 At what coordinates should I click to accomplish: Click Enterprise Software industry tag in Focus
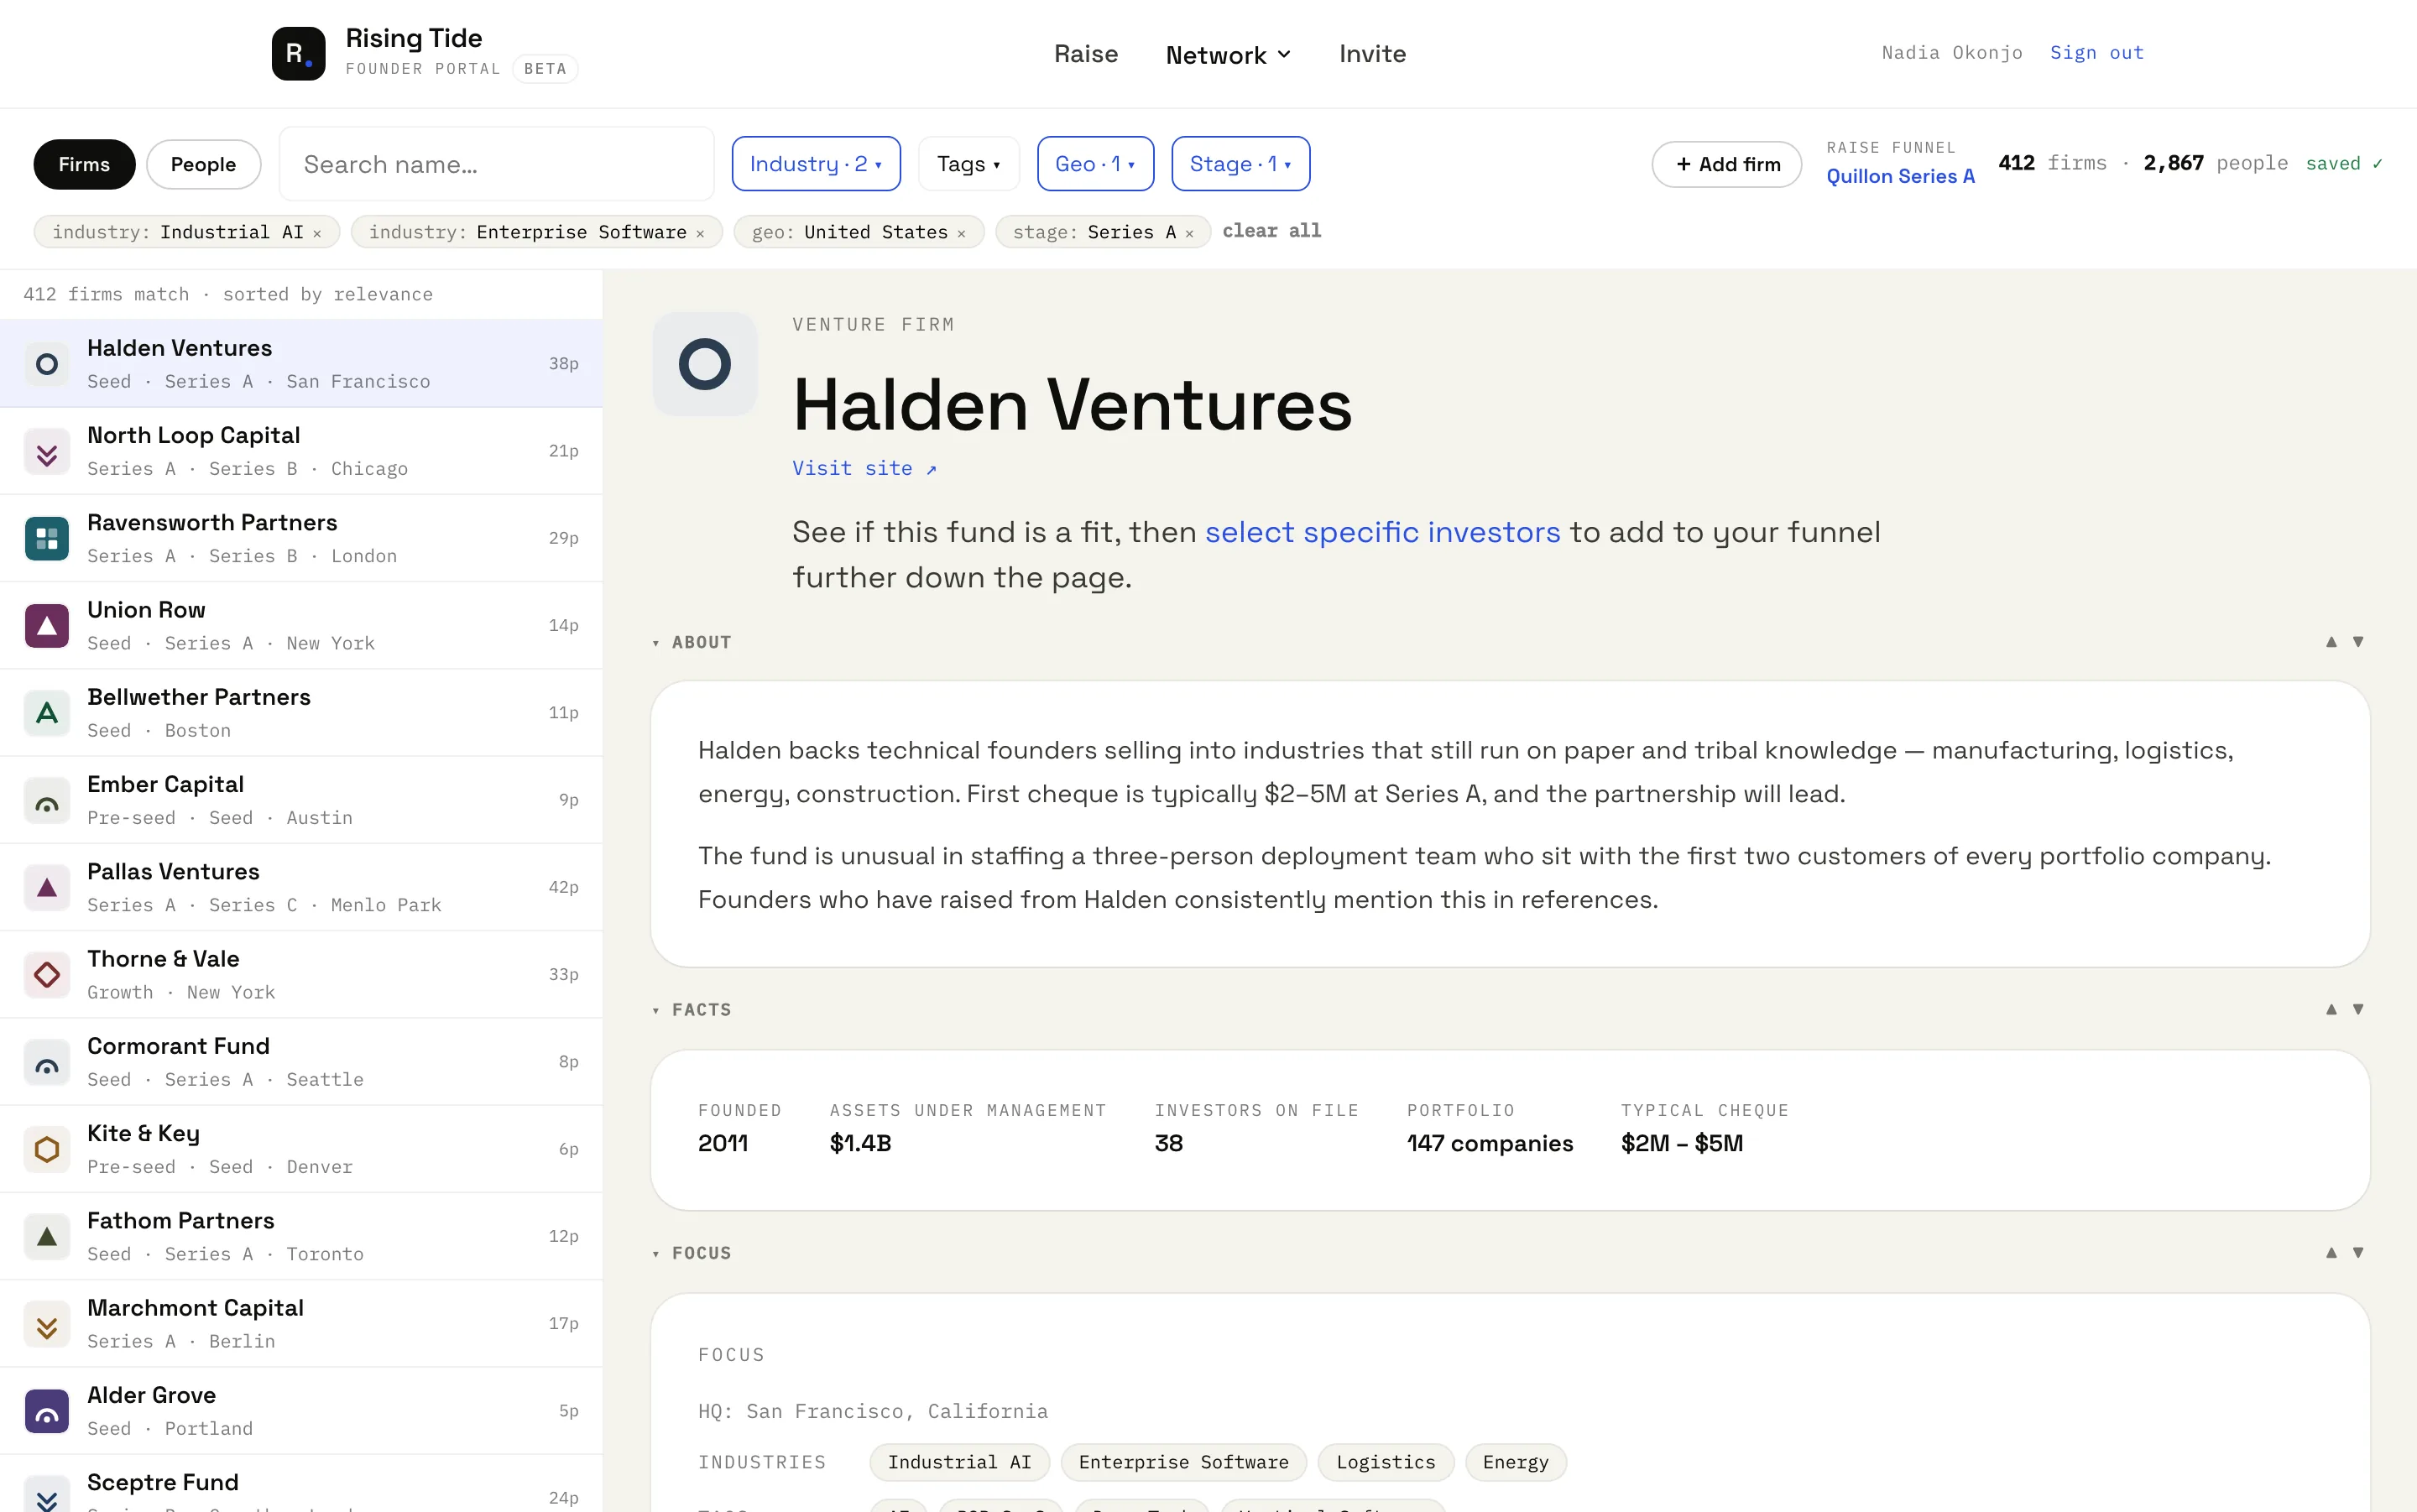click(x=1183, y=1462)
